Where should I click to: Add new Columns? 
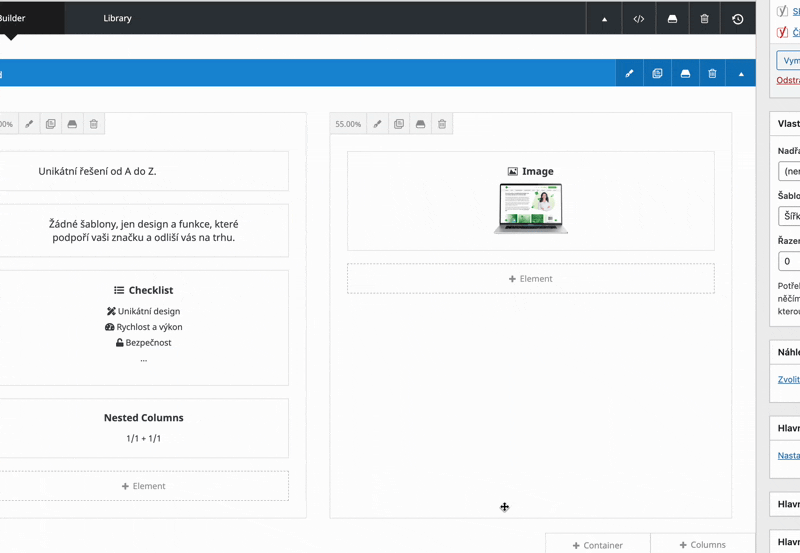(702, 544)
